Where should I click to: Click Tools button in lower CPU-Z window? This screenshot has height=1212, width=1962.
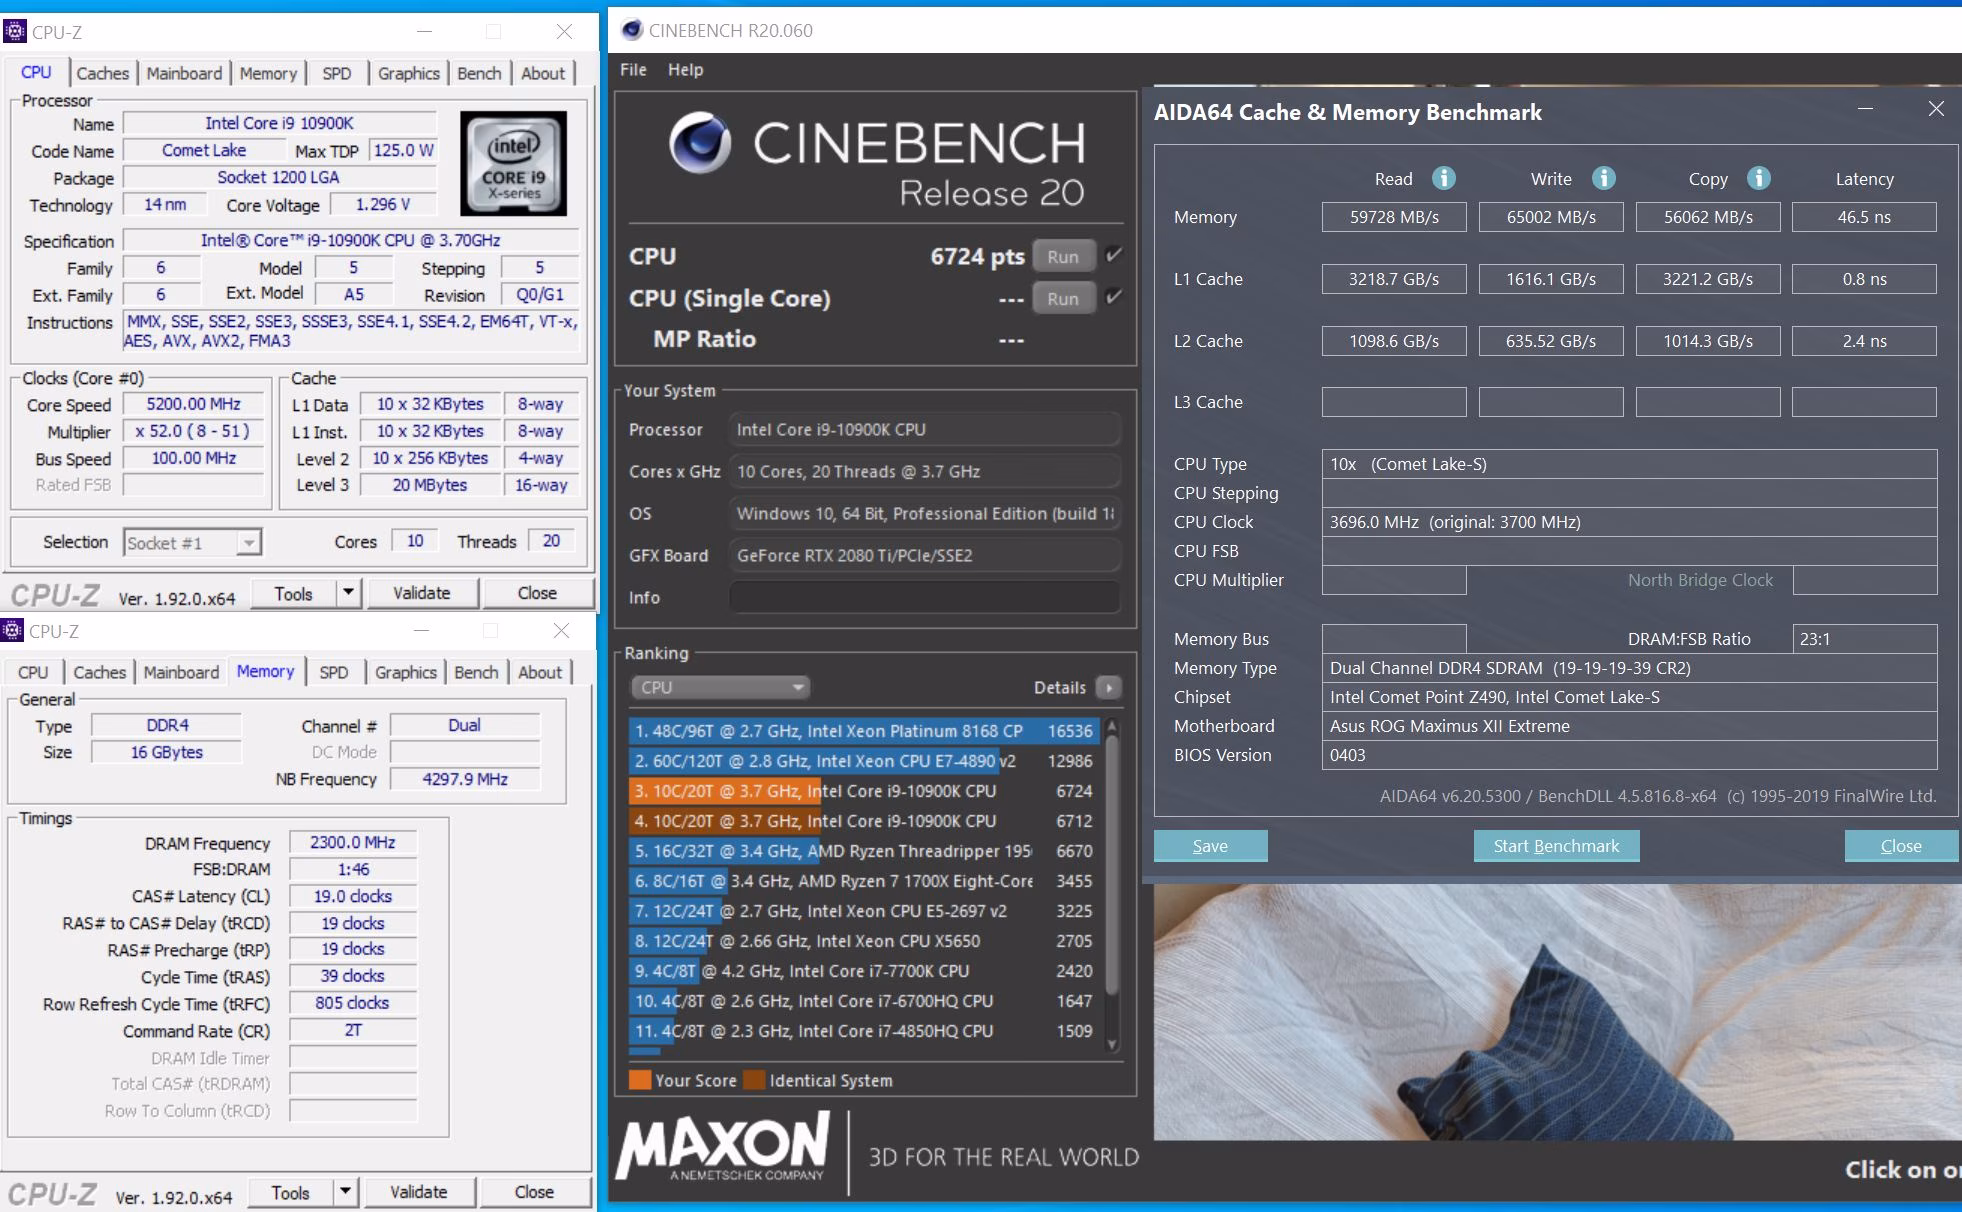coord(290,1192)
